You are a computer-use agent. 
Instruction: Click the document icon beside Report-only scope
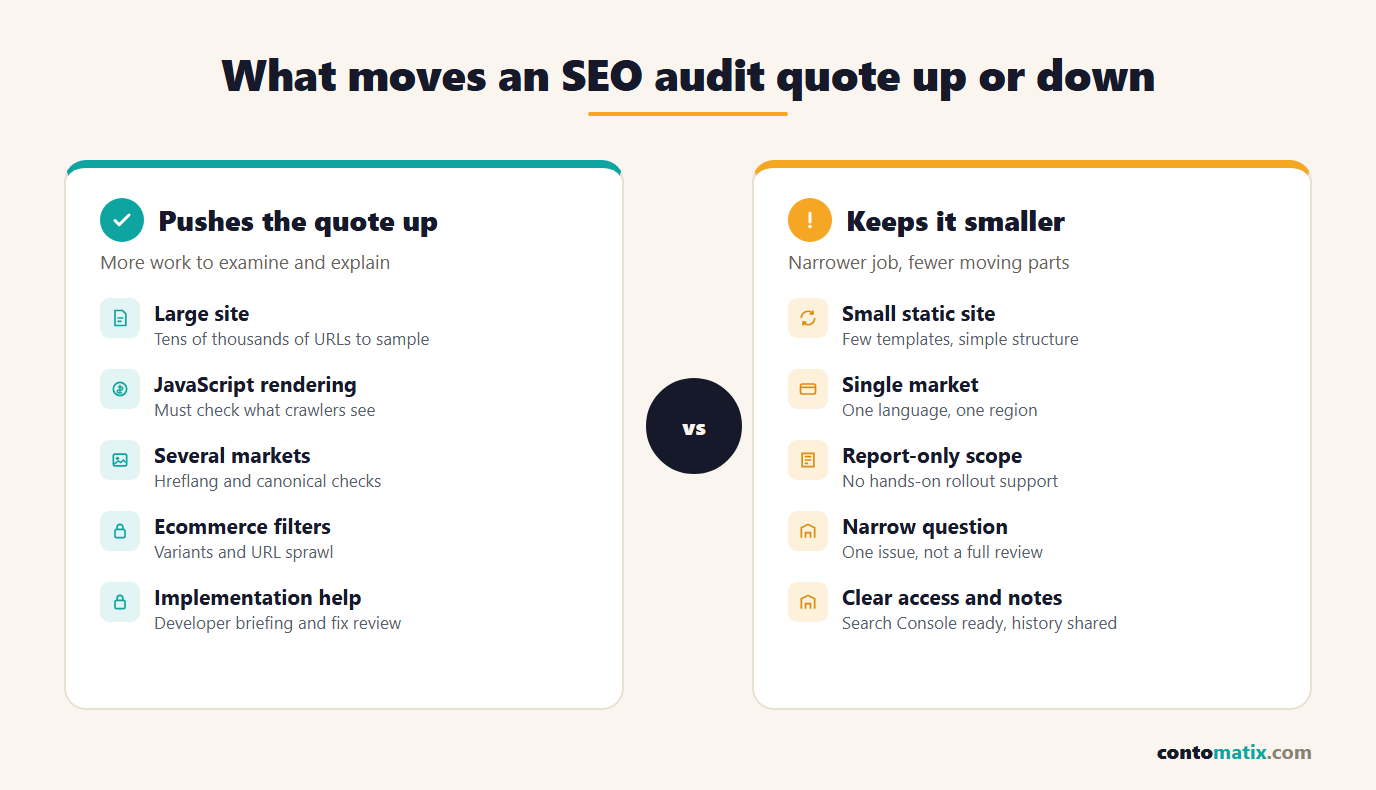[808, 460]
